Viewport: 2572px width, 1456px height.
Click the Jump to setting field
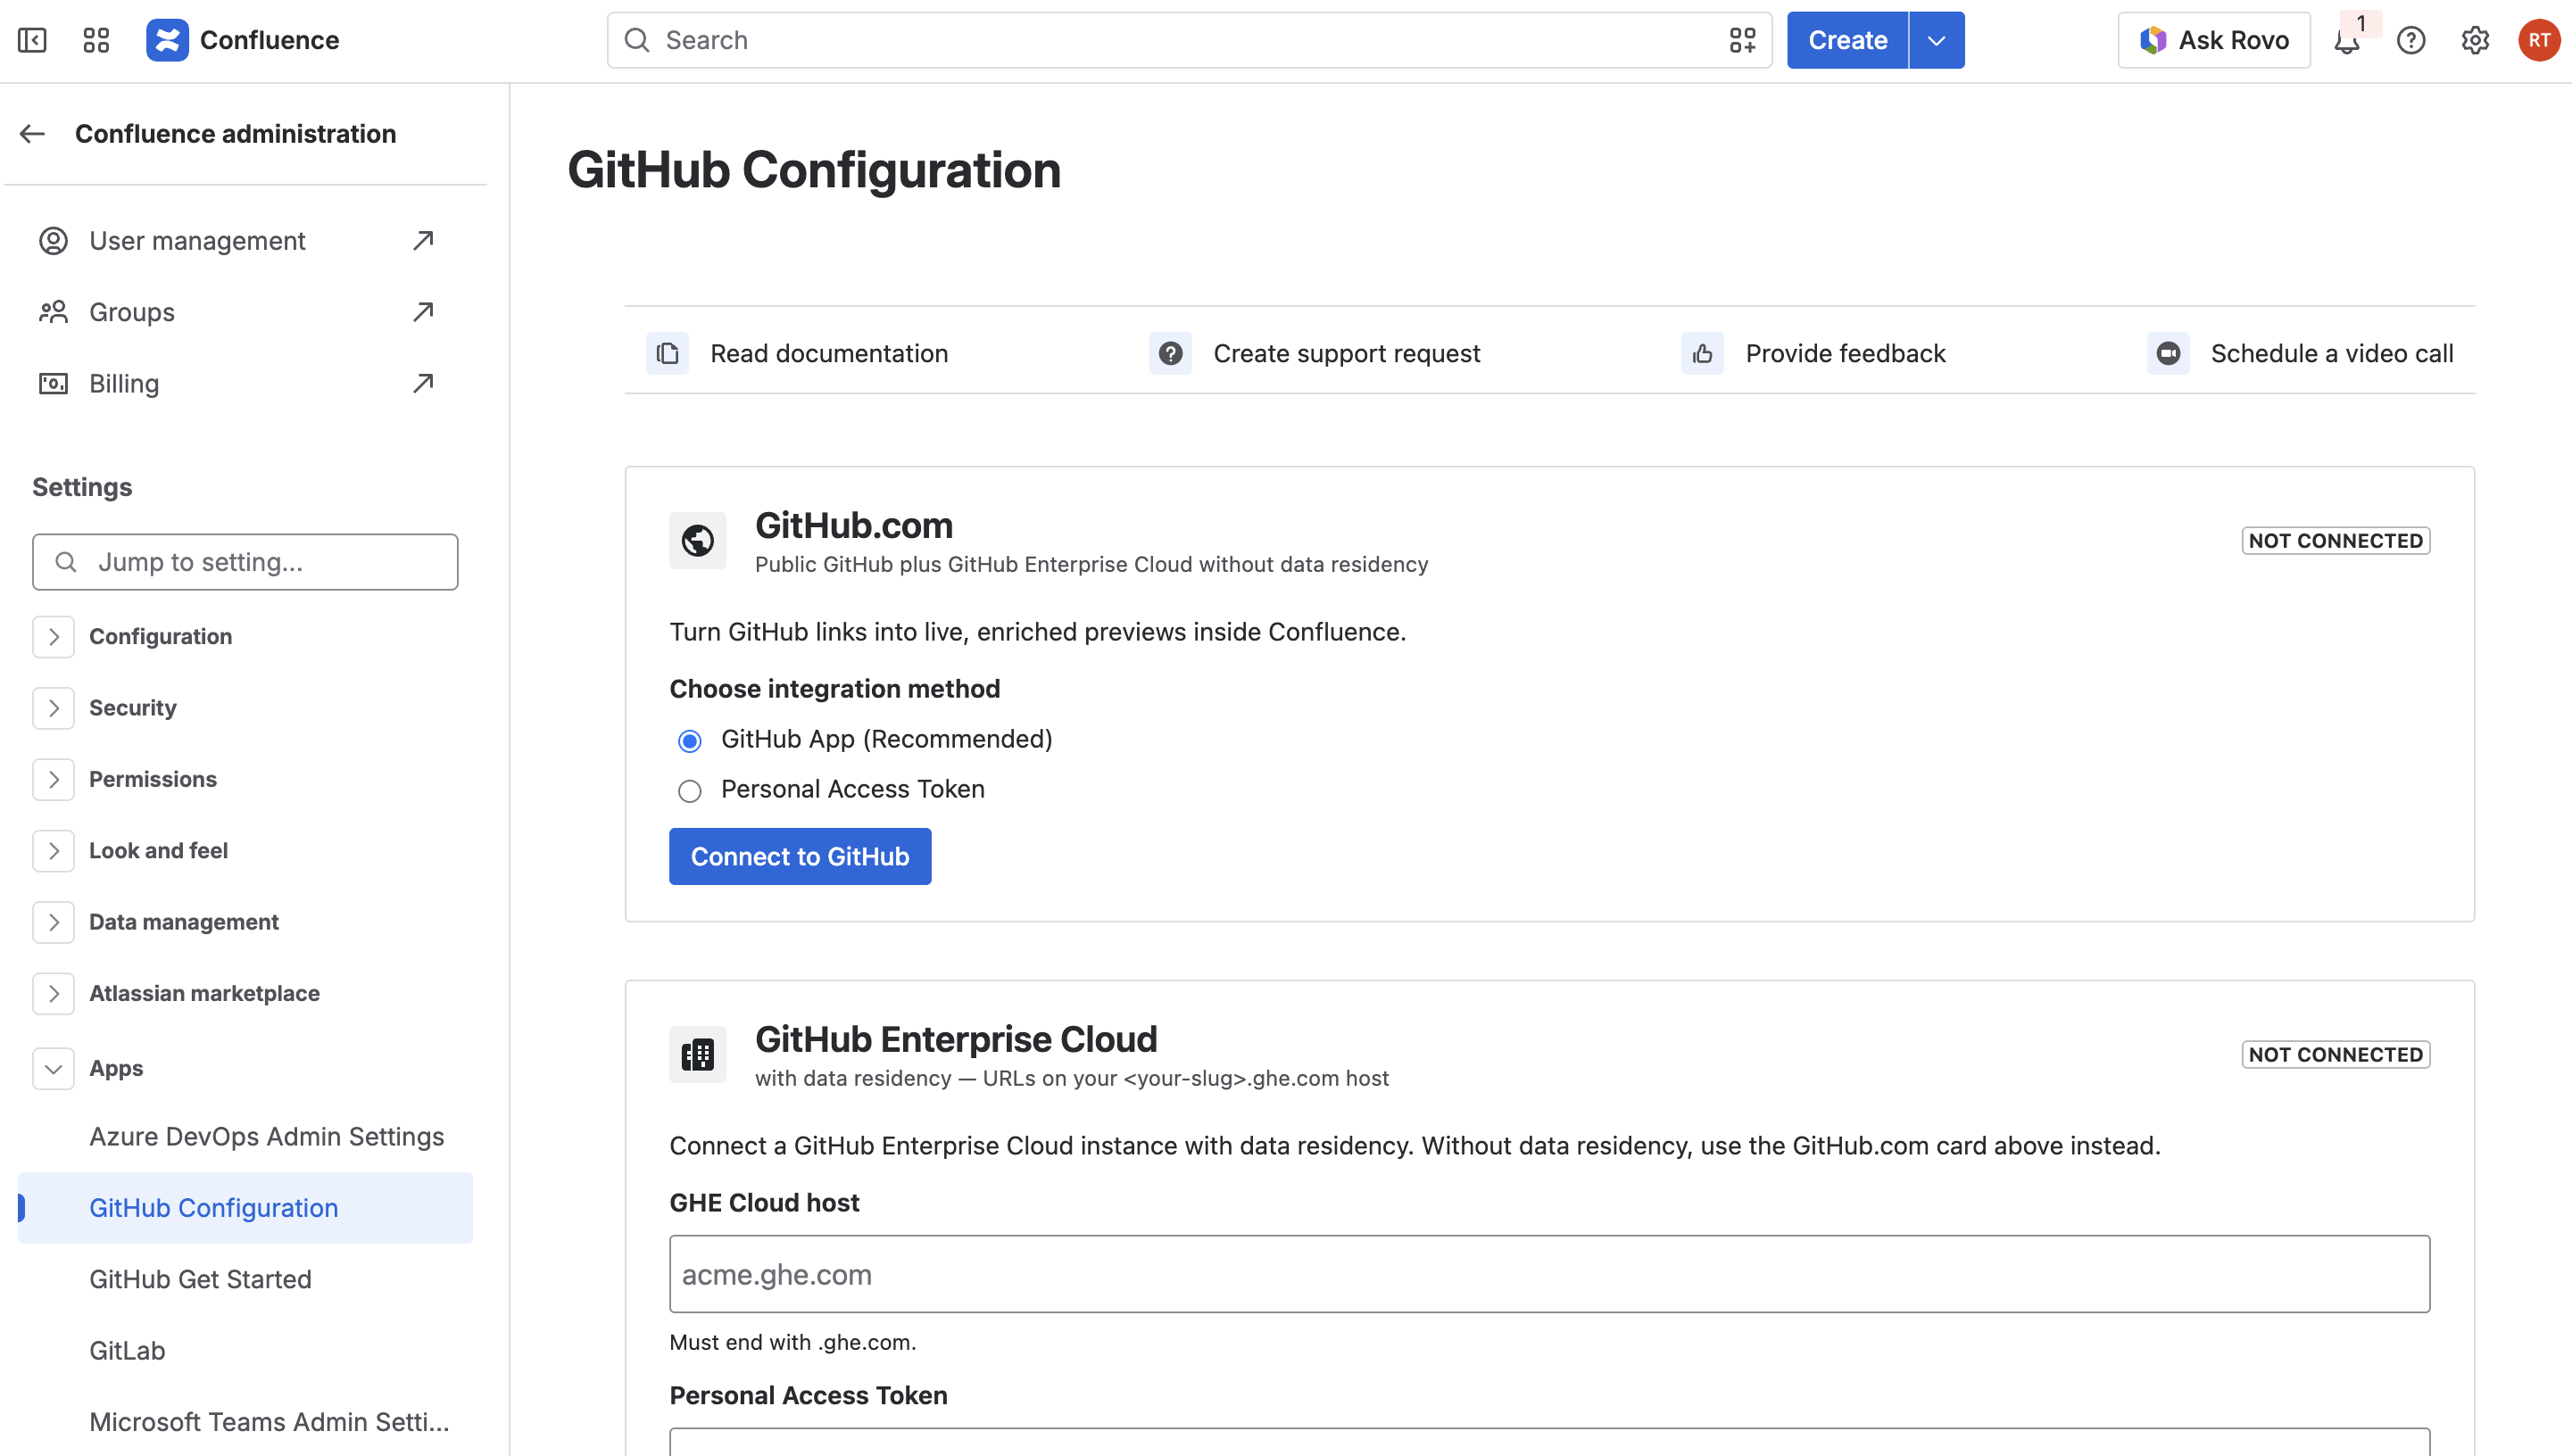coord(245,562)
